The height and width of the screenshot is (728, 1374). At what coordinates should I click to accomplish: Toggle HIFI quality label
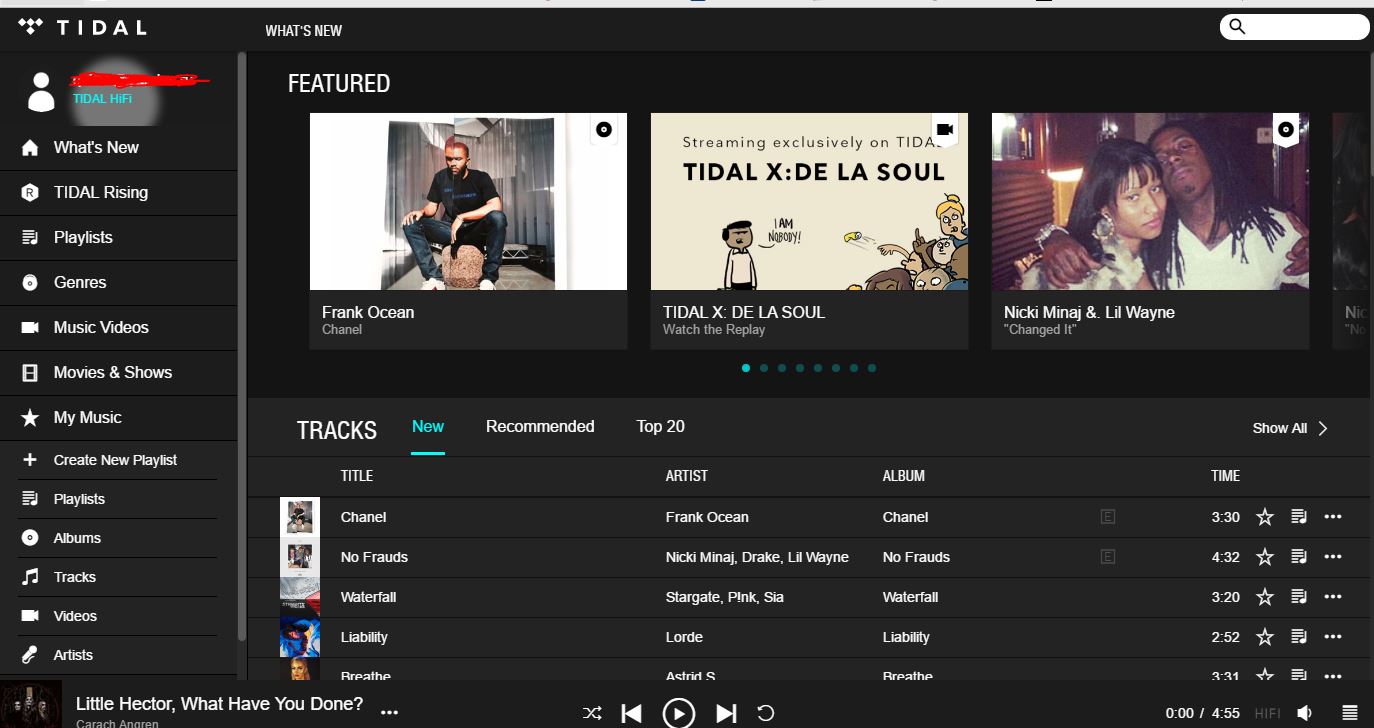[x=1267, y=713]
